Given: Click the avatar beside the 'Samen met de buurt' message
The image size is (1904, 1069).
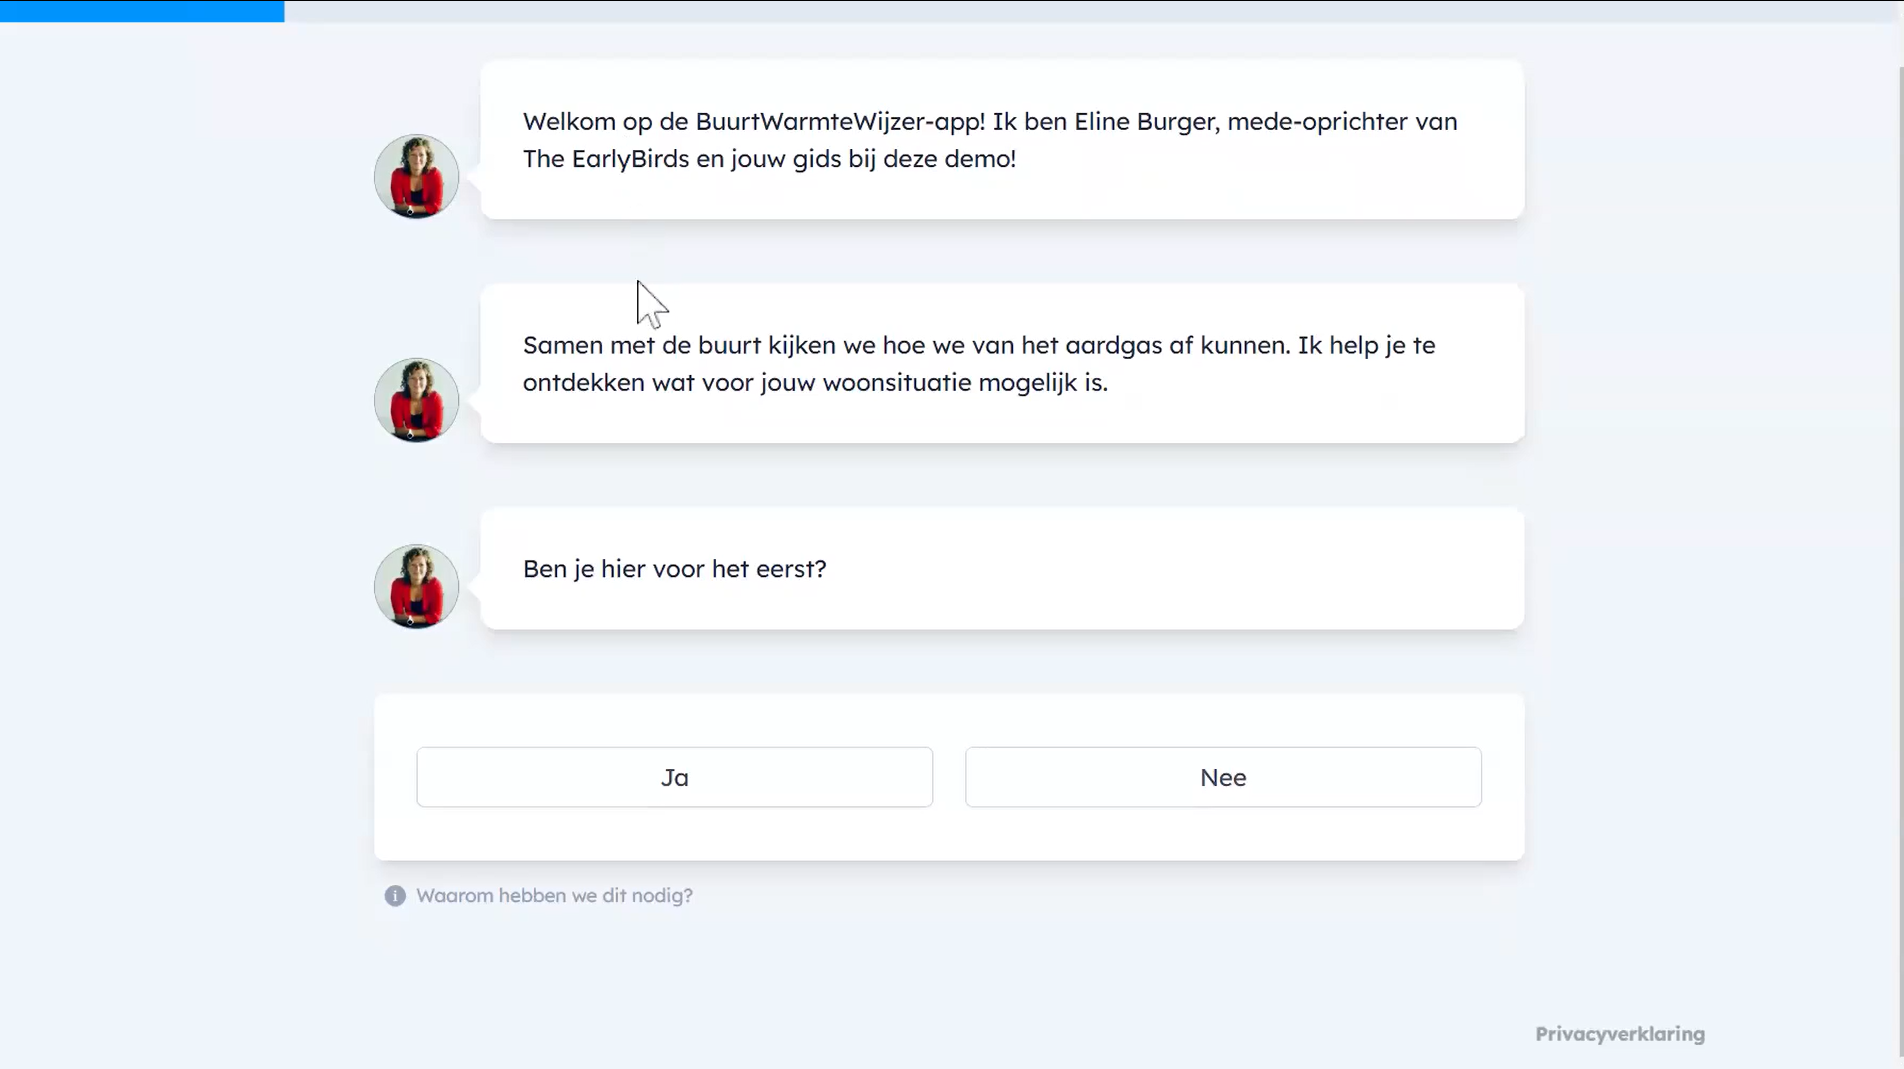Looking at the screenshot, I should point(416,400).
